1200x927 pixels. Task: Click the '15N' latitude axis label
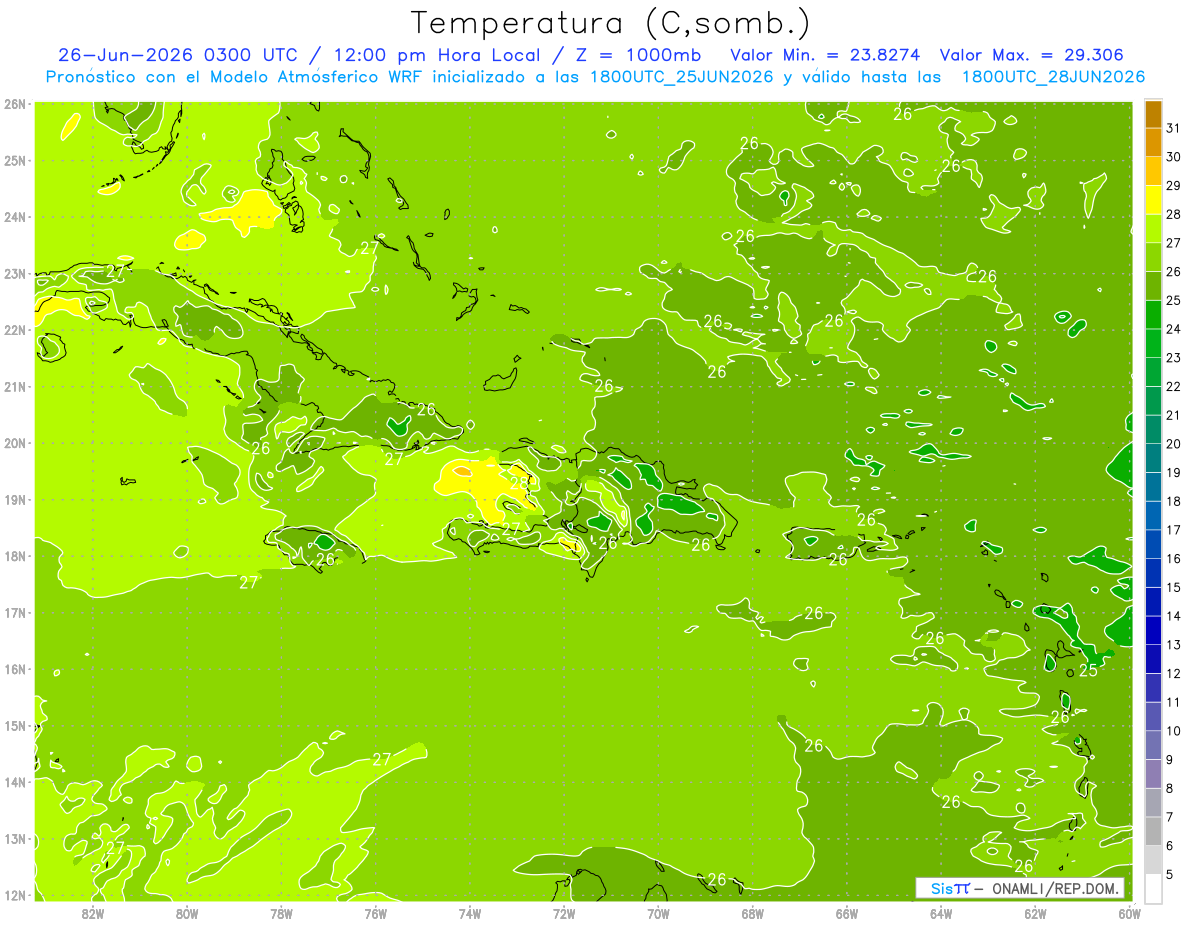(15, 726)
